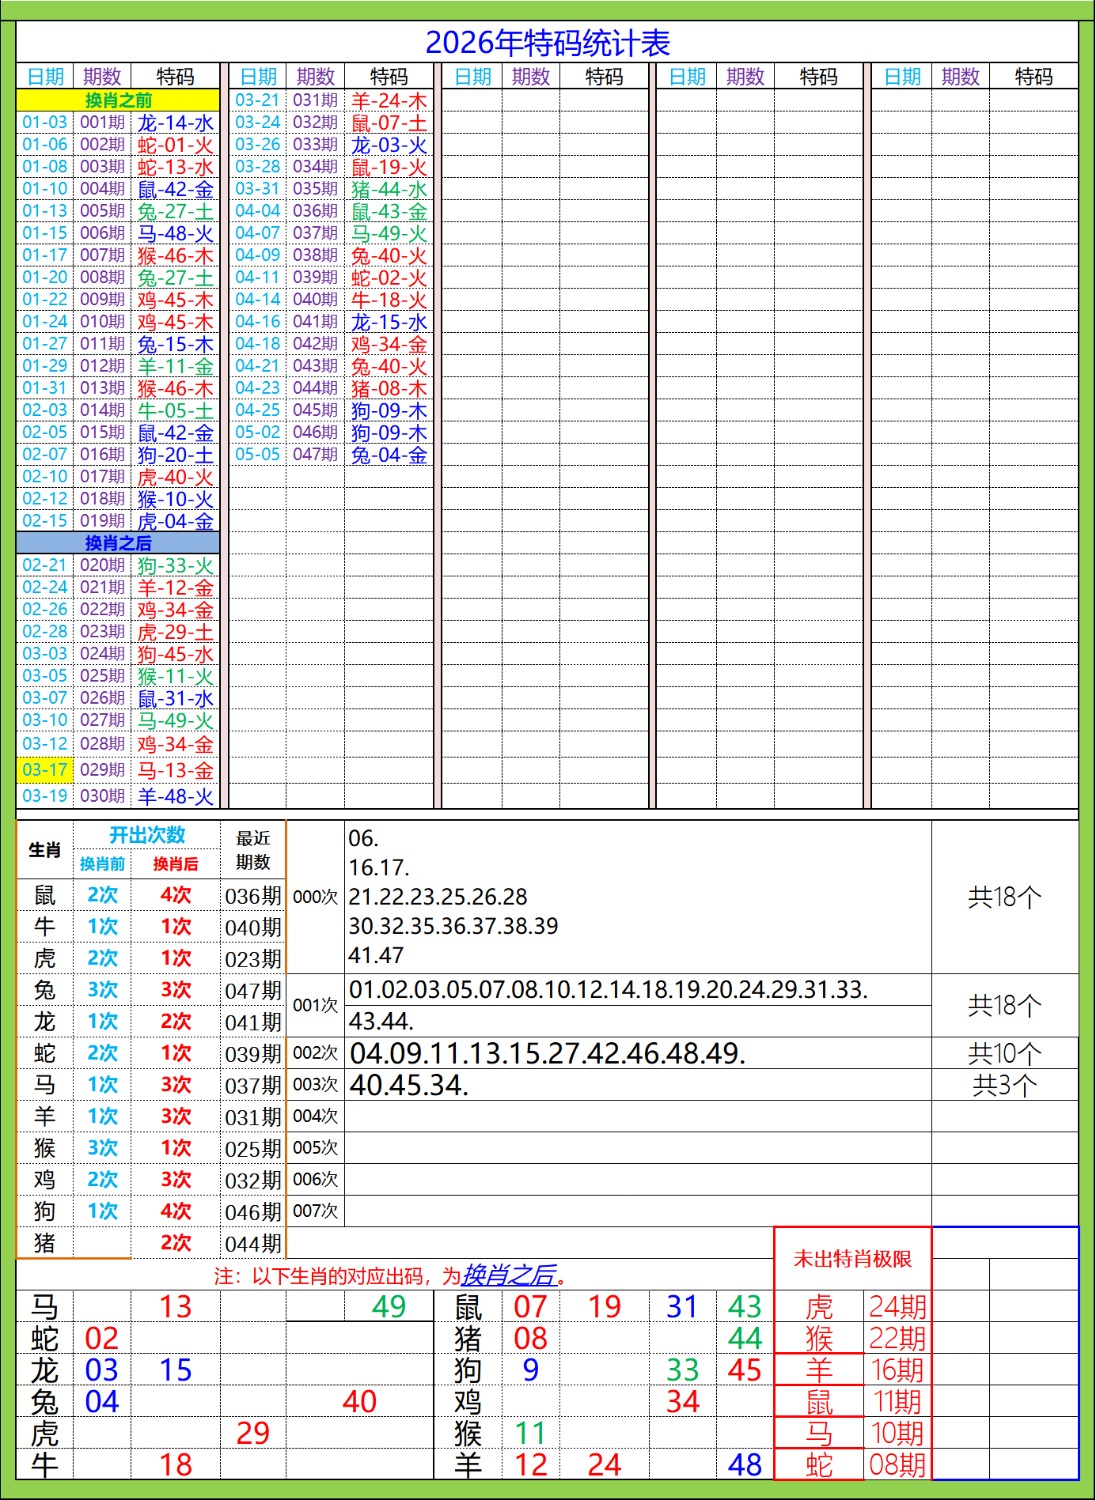The height and width of the screenshot is (1500, 1096).
Task: Click the date cell 02-15
Action: pyautogui.click(x=45, y=520)
